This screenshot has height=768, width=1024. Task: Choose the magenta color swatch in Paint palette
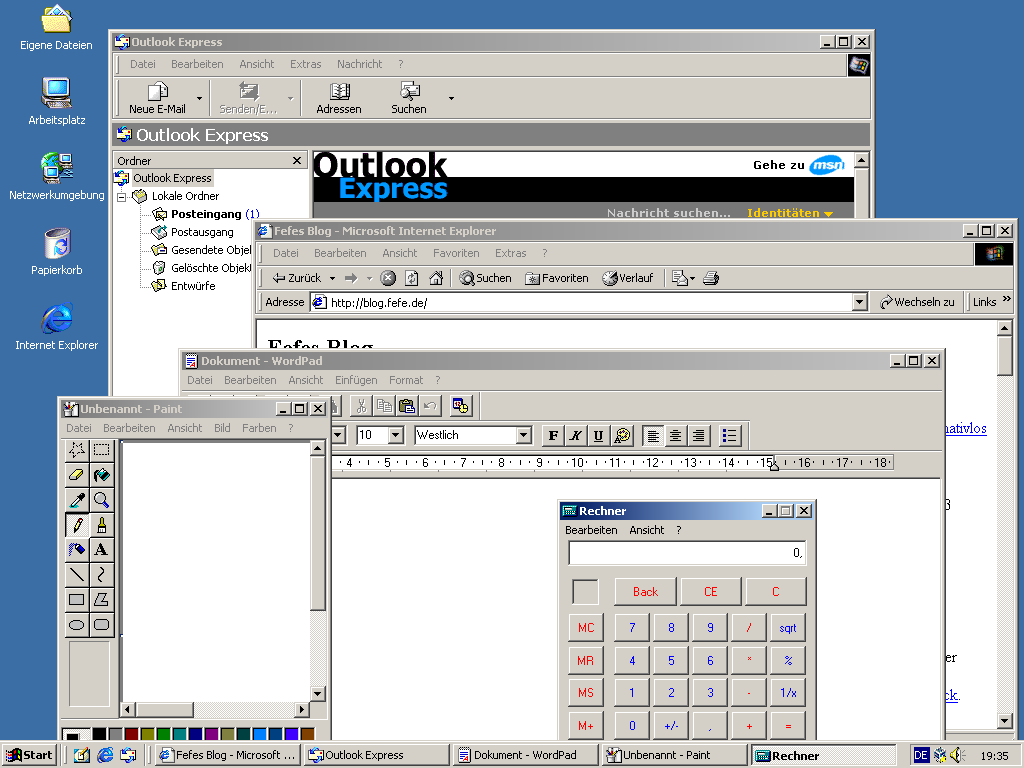211,734
